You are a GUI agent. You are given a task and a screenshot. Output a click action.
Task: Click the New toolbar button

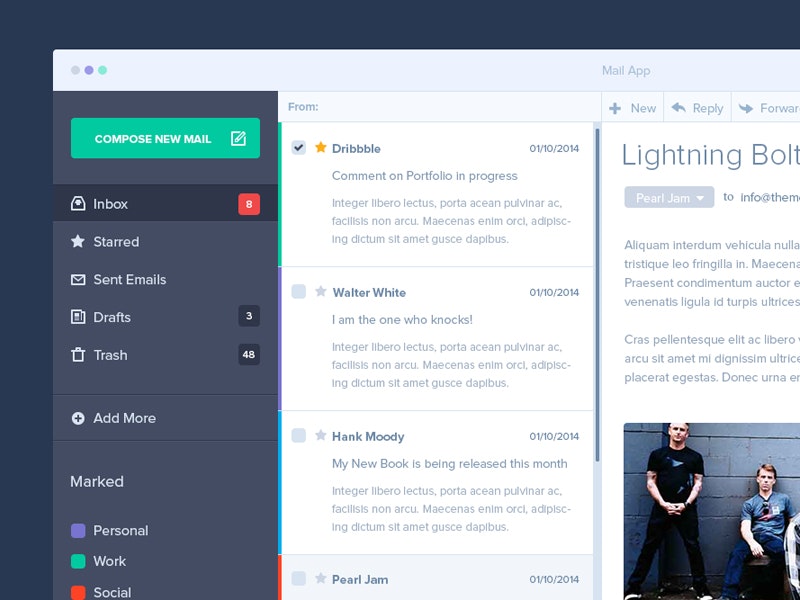click(x=633, y=108)
